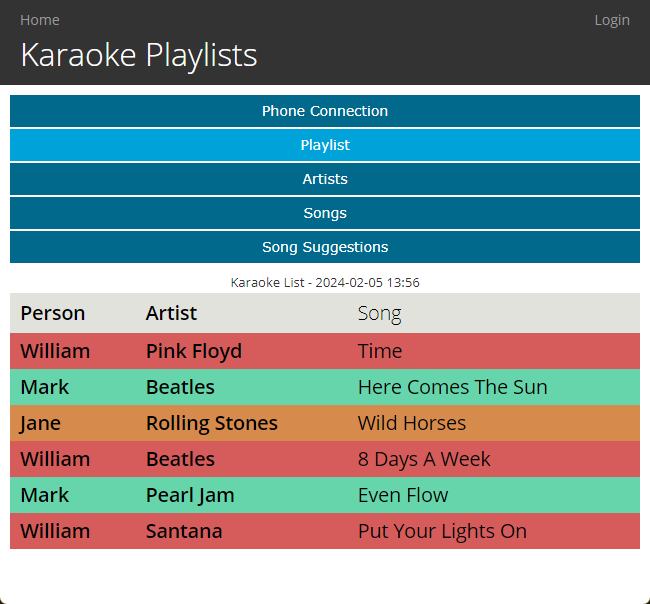650x604 pixels.
Task: Select the Pink Floyd Time row
Action: (325, 351)
